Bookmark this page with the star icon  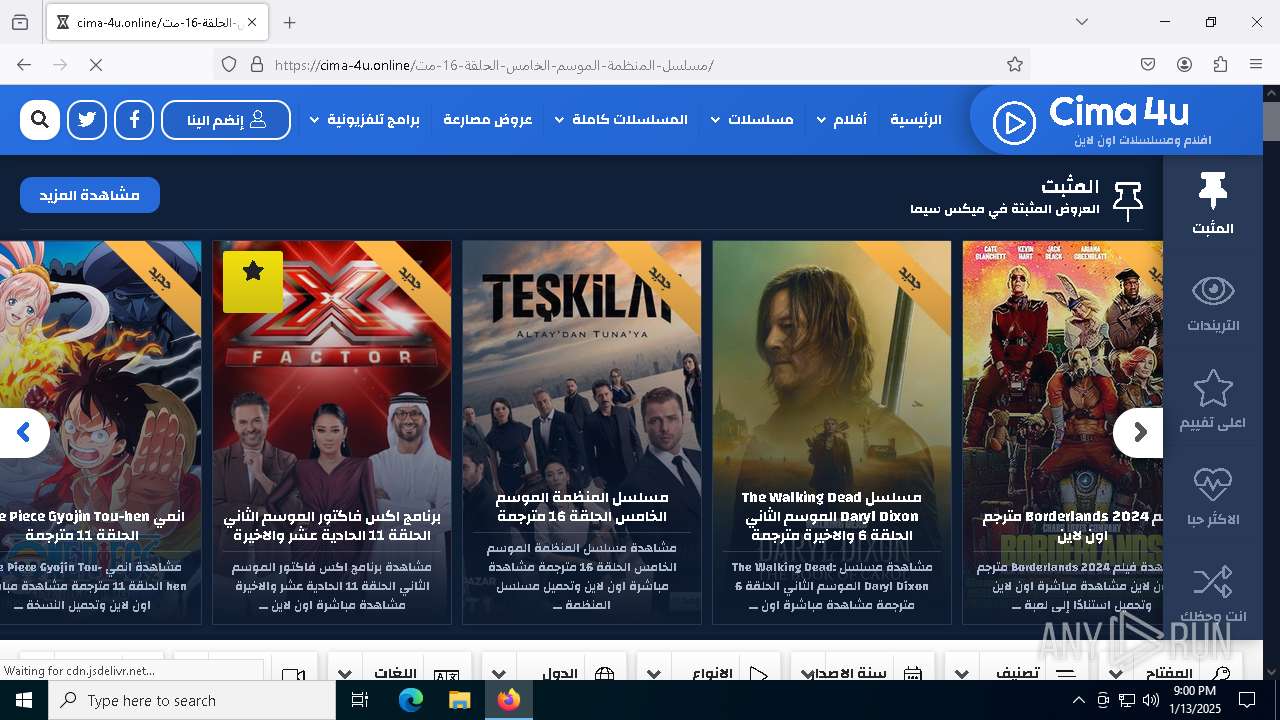pos(1015,65)
